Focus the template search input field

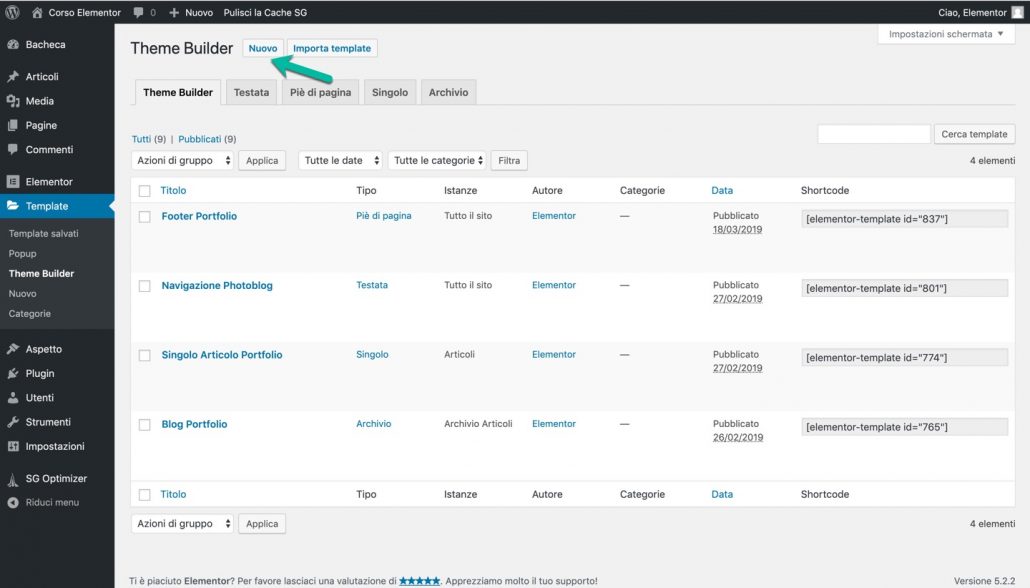[874, 134]
